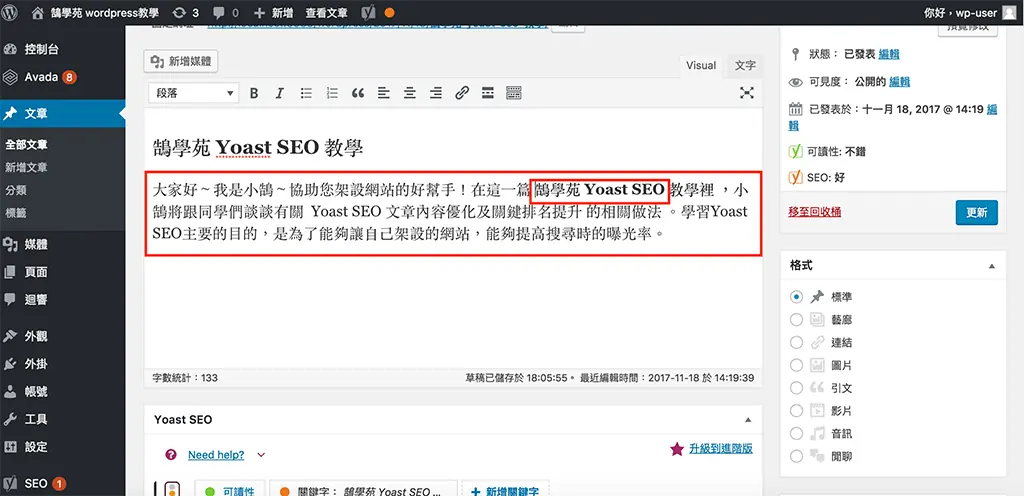Open 分類 categories submenu
1024x496 pixels.
tap(16, 191)
